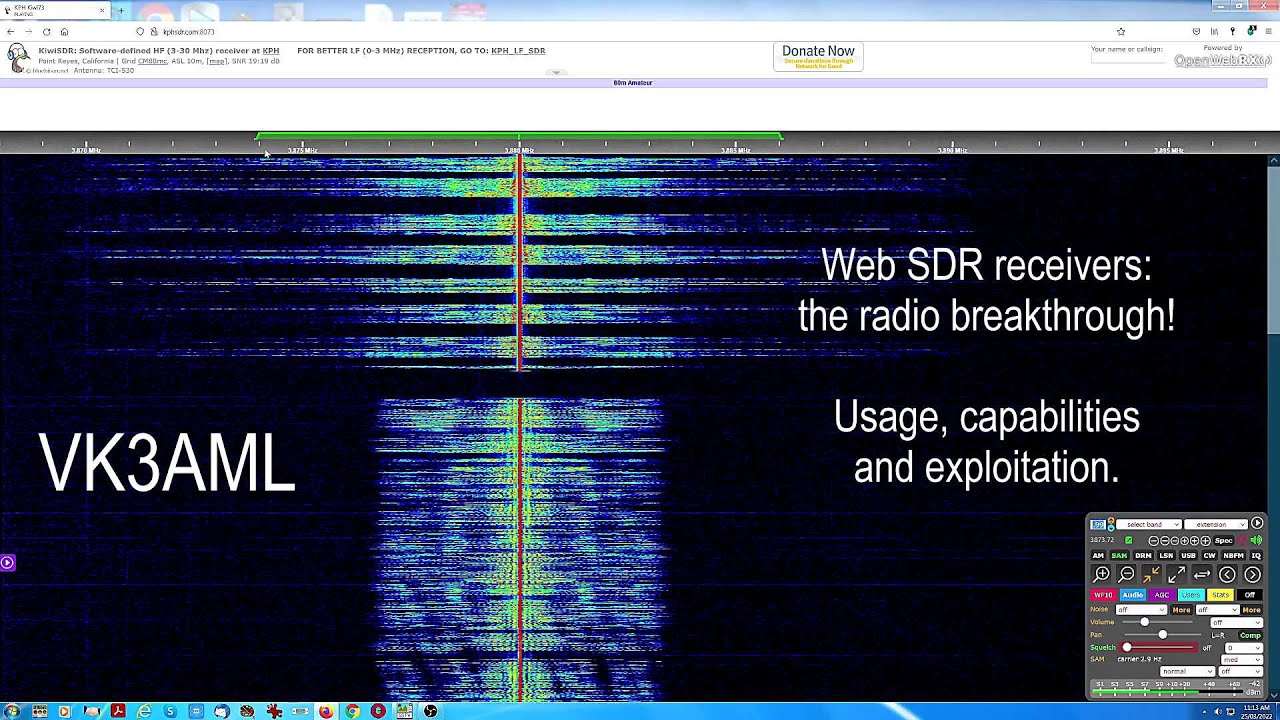Screen dimensions: 1280x720
Task: Zoom to passband with inward arrows icon
Action: coord(1151,574)
